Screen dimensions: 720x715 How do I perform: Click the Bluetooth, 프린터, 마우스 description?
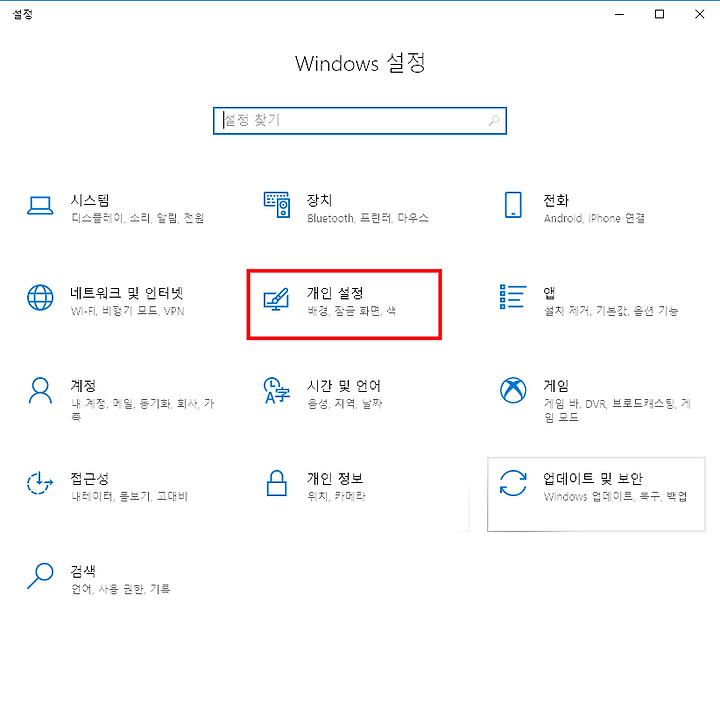368,218
